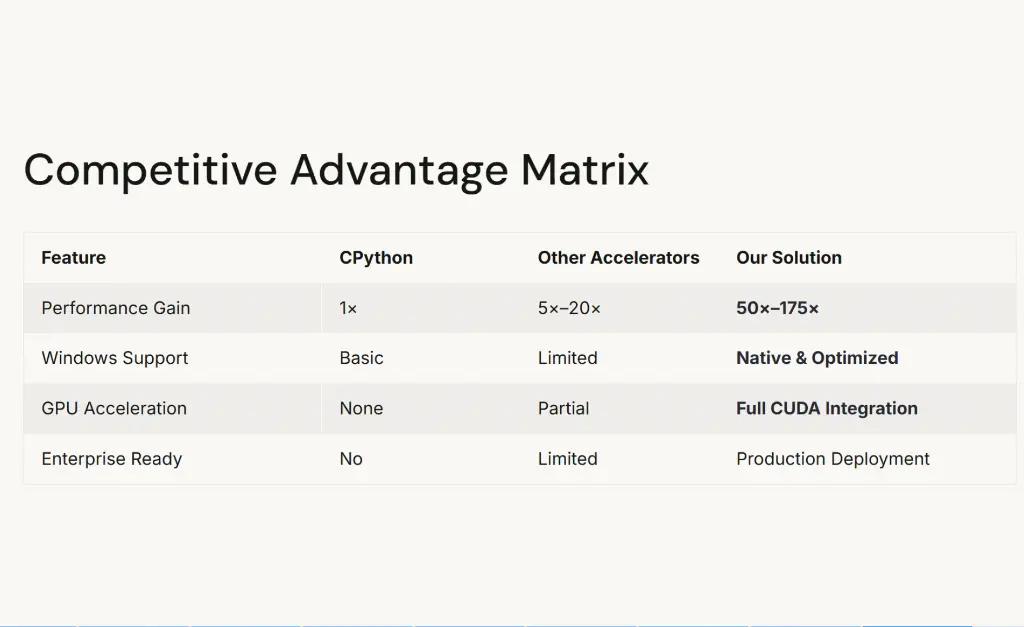Select Limited in the Windows Support row

(567, 358)
